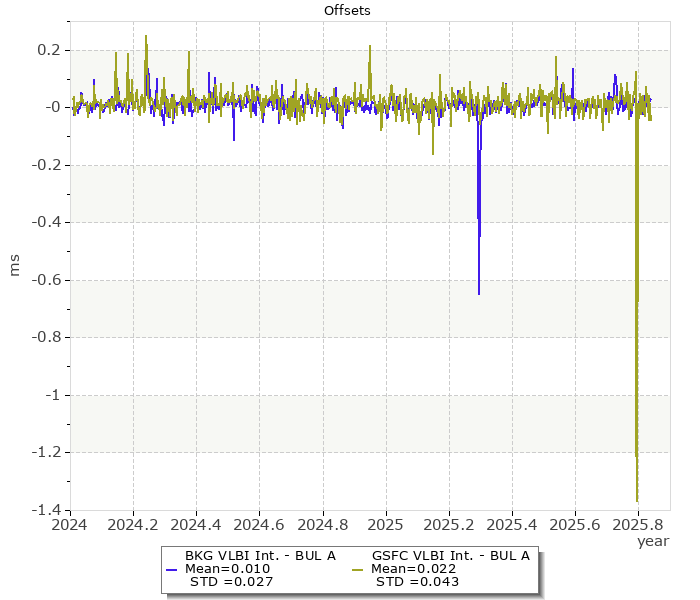700x600 pixels.
Task: Click the olive peak just before 2025
Action: point(370,46)
